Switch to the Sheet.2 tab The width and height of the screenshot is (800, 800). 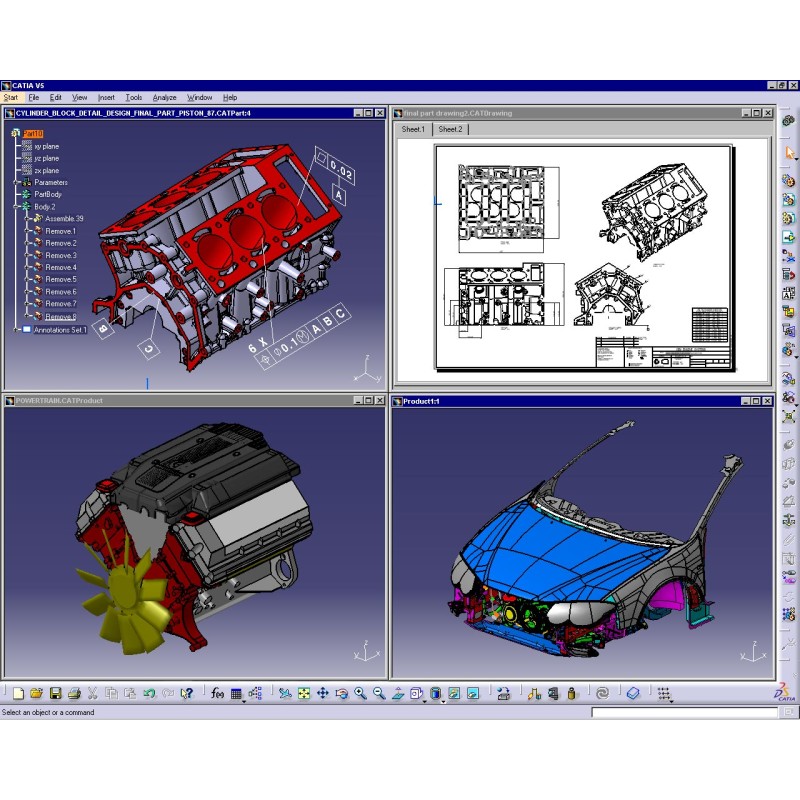(451, 129)
